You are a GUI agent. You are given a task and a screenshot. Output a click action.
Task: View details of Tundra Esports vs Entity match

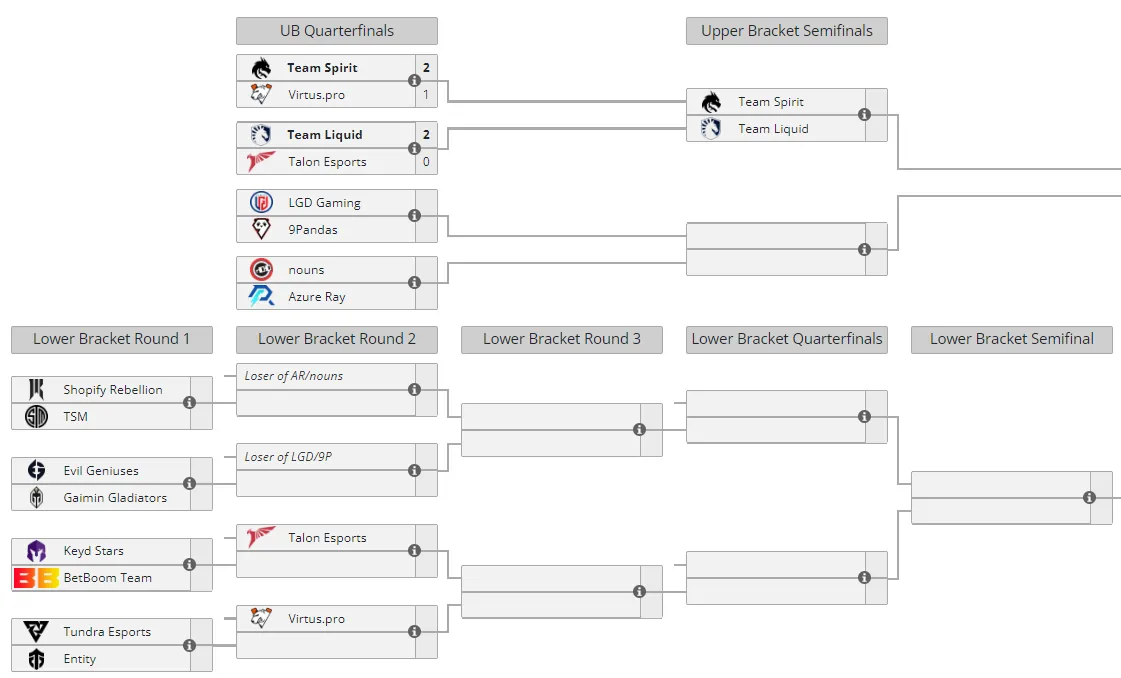189,645
